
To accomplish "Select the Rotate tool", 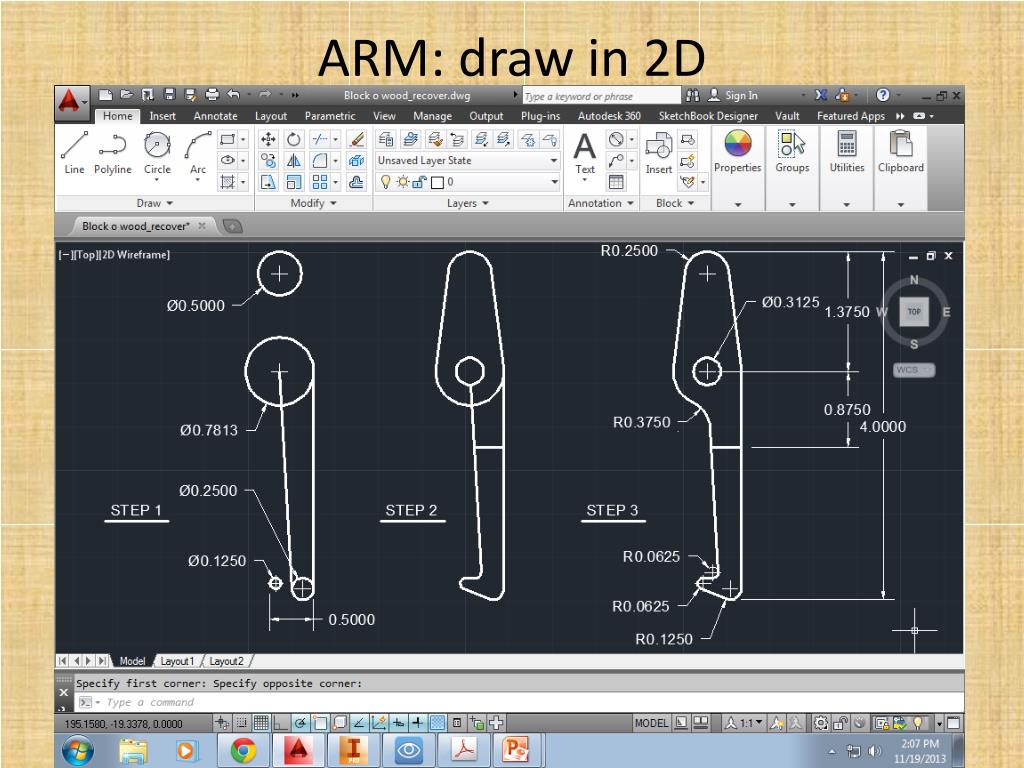I will (294, 139).
